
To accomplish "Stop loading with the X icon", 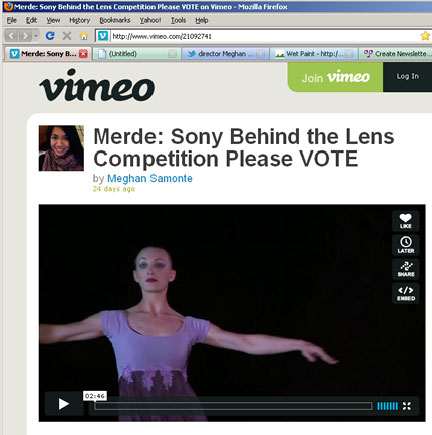I will pyautogui.click(x=67, y=36).
